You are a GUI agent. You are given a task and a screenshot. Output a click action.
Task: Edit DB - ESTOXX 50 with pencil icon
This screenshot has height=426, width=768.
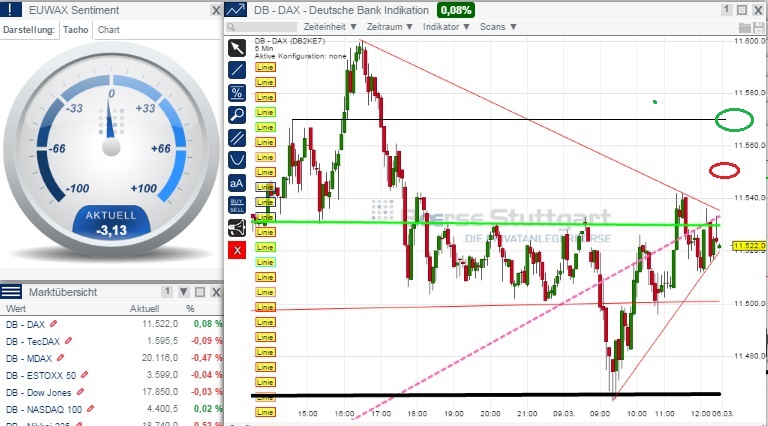[x=84, y=375]
